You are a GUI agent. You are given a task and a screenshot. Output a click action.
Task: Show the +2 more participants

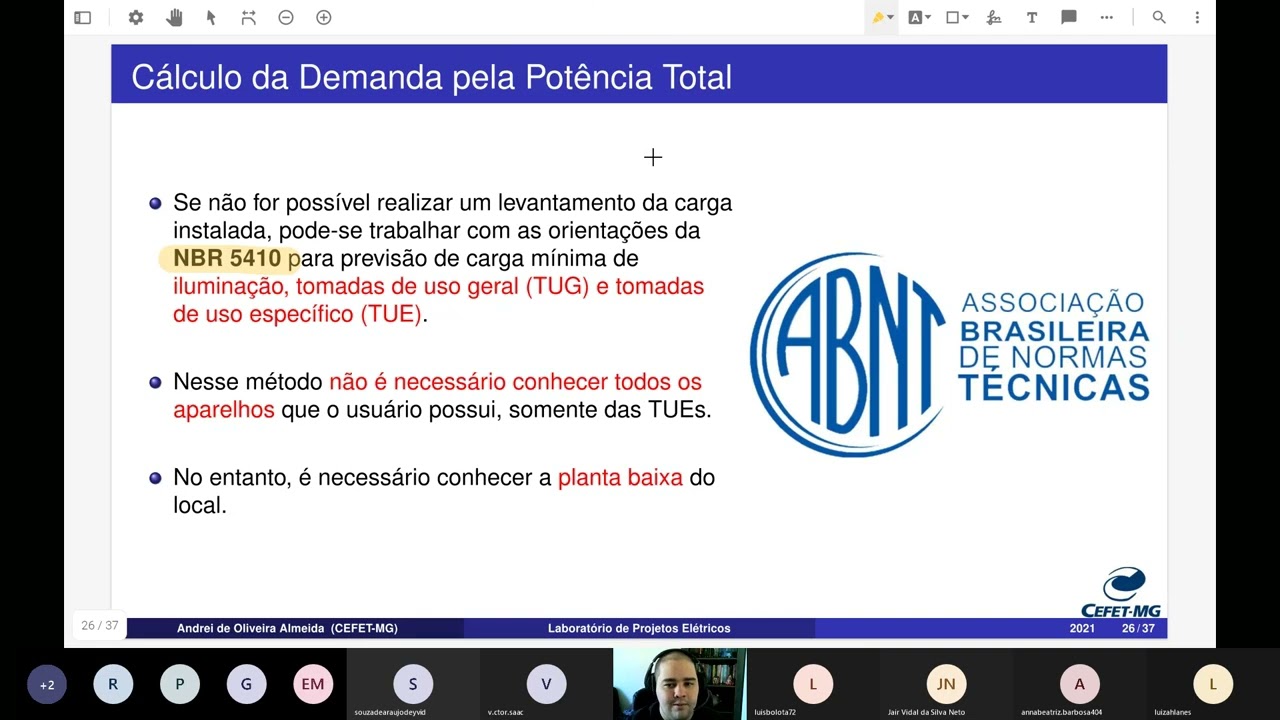[x=46, y=685]
